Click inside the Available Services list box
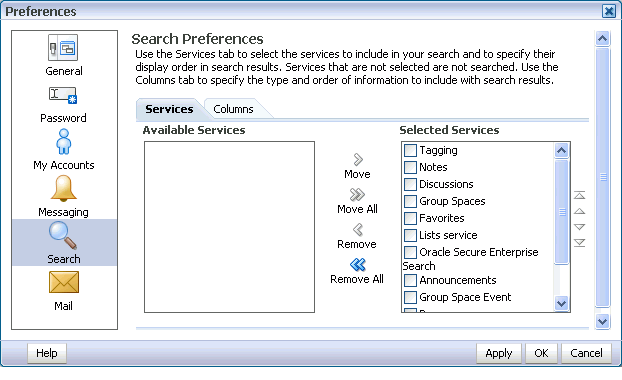Screen dimensions: 622x380 [x=229, y=227]
